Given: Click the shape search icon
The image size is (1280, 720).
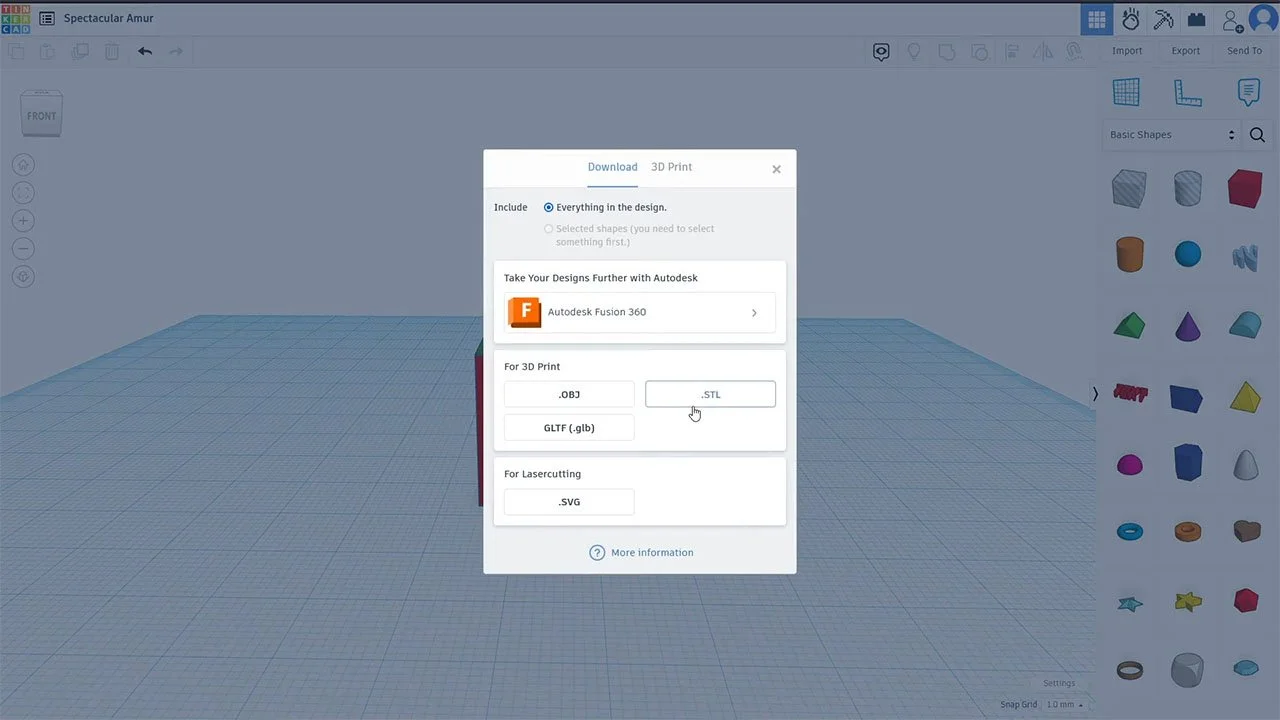Looking at the screenshot, I should (1257, 134).
